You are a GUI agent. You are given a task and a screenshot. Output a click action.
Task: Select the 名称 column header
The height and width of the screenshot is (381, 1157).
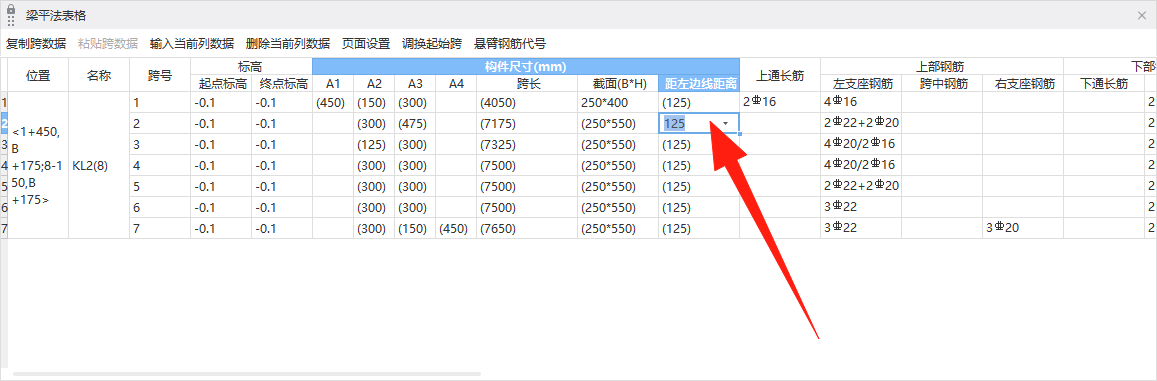click(x=99, y=75)
